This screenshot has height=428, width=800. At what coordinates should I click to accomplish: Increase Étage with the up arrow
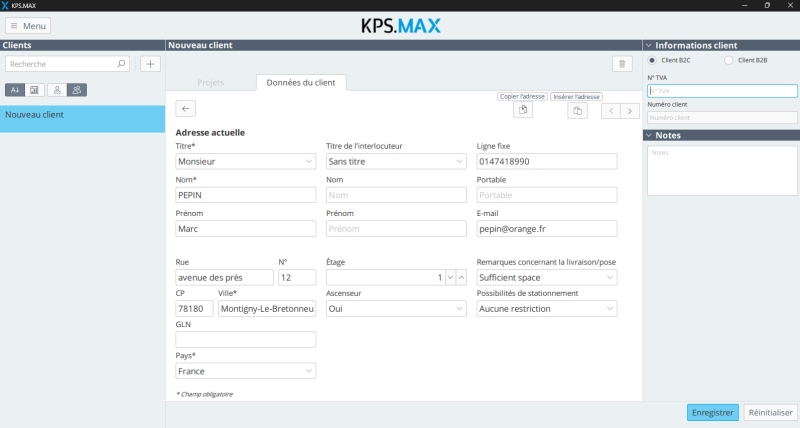[461, 278]
